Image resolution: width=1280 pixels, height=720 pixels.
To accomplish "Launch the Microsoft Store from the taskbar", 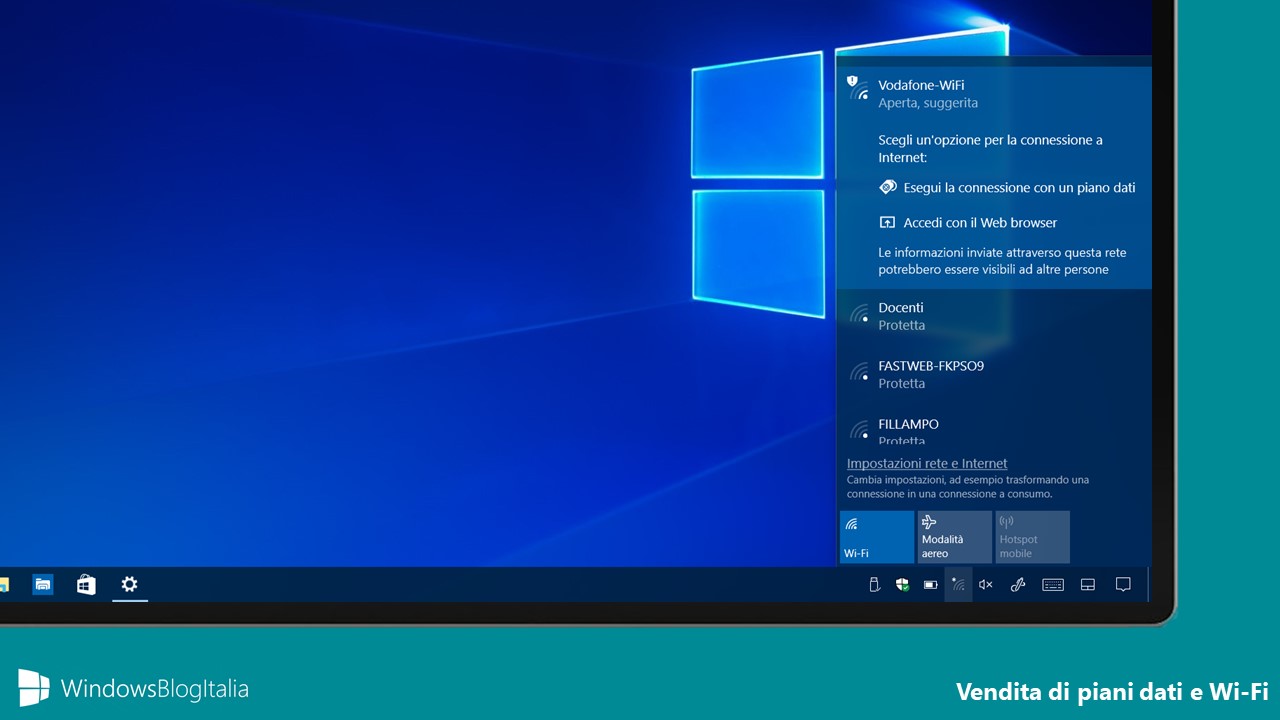I will 86,584.
